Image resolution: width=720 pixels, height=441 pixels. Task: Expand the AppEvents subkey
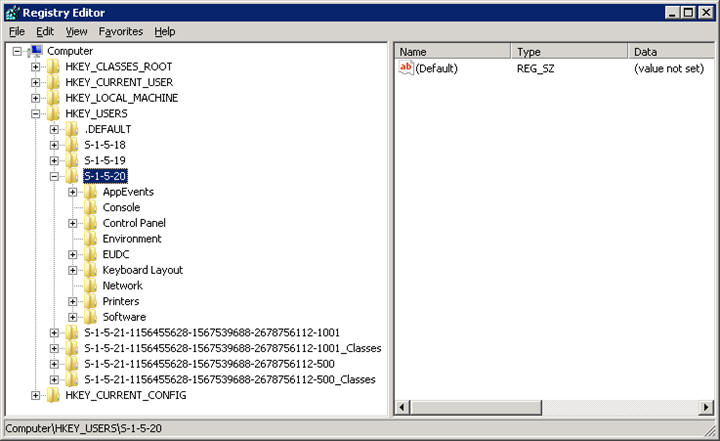73,192
